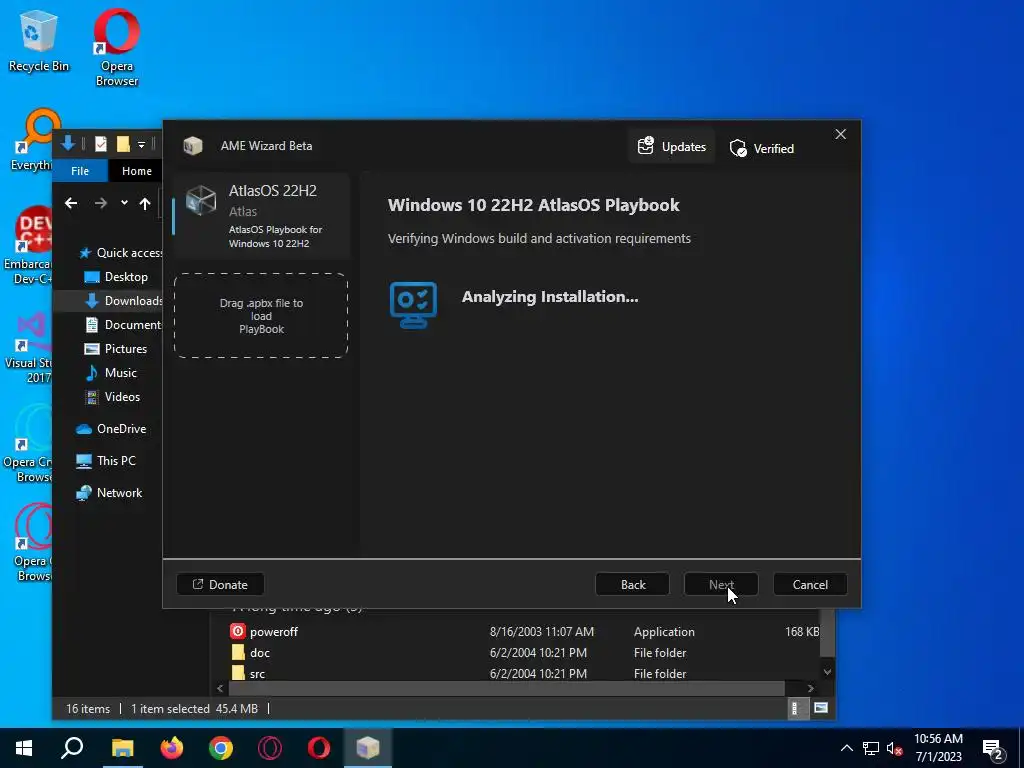
Task: Open File Explorer from the taskbar
Action: (x=122, y=748)
